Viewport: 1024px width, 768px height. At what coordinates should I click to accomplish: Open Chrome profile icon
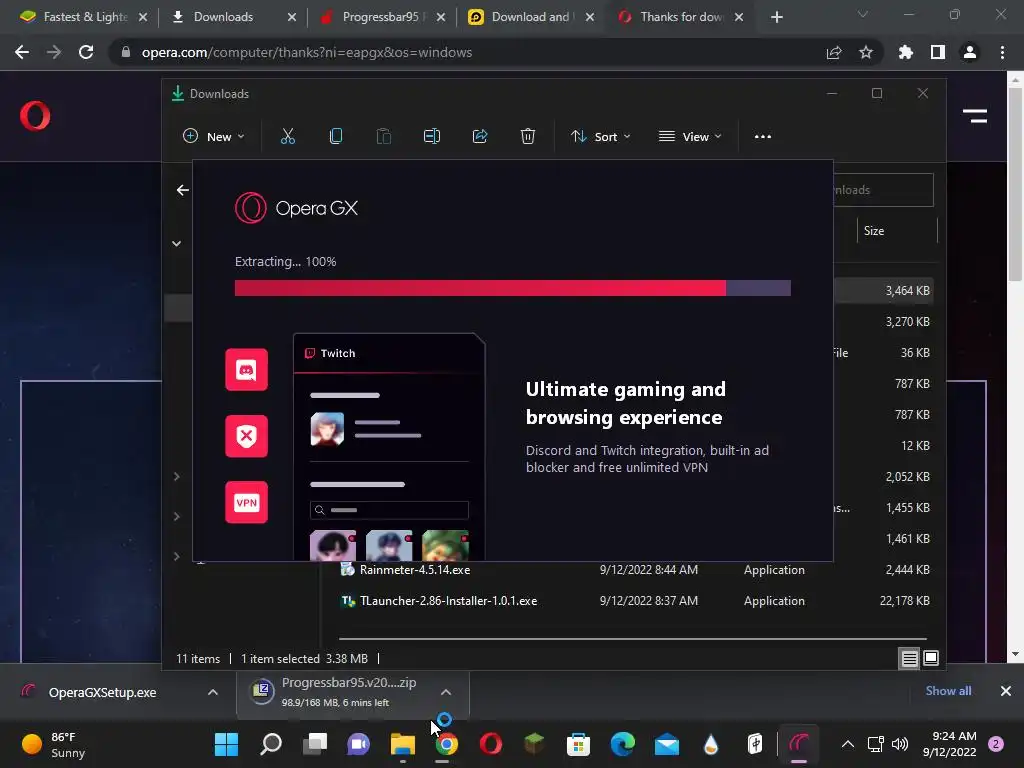point(970,52)
